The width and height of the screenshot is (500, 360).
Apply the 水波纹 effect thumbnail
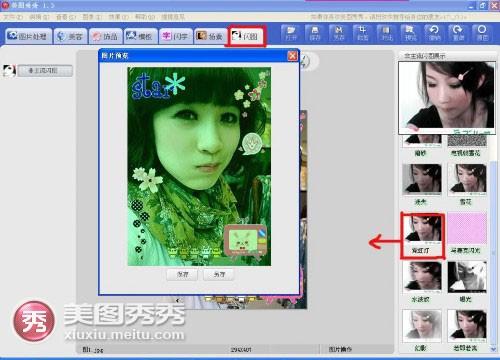click(x=422, y=277)
